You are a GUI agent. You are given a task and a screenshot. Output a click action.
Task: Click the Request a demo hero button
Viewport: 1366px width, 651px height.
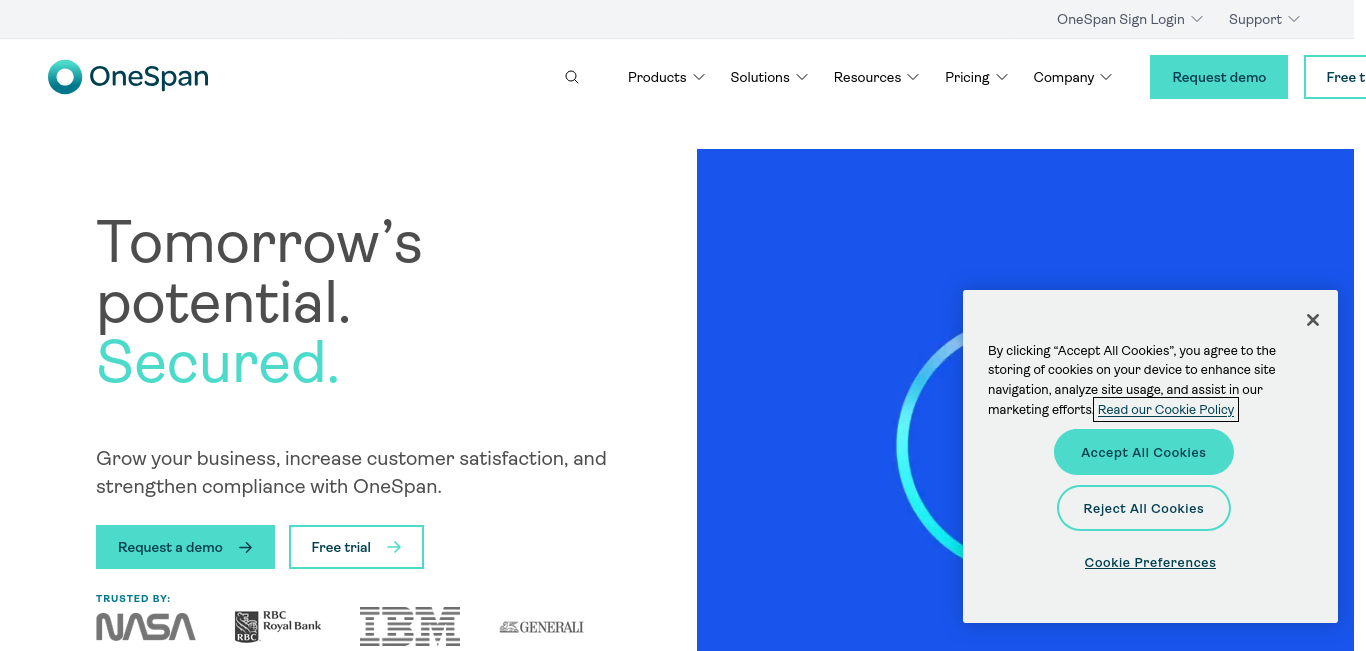tap(185, 547)
